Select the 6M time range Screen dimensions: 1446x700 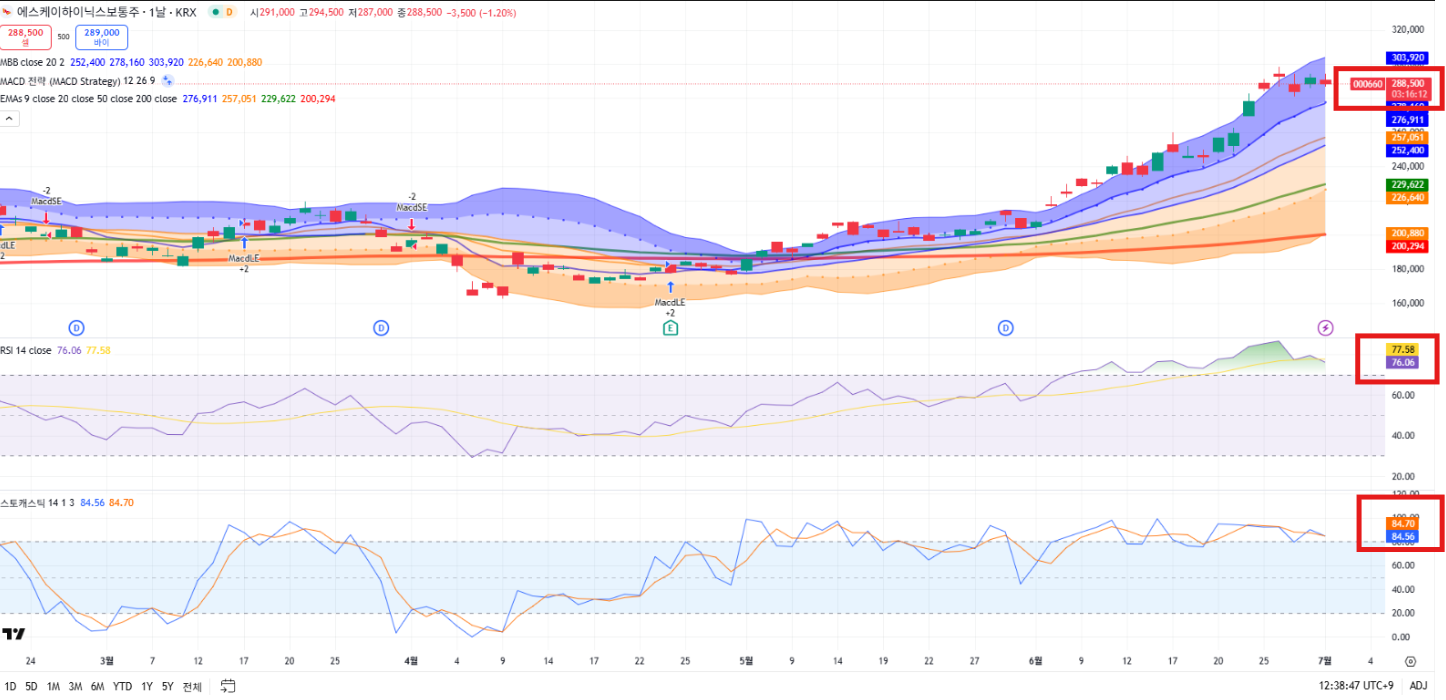(97, 686)
